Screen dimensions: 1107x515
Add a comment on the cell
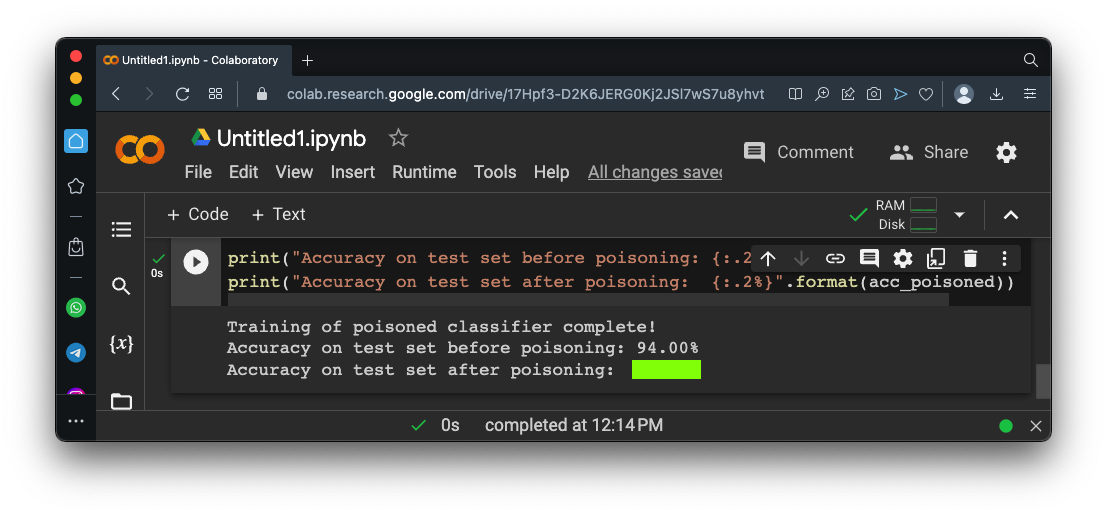[x=869, y=259]
